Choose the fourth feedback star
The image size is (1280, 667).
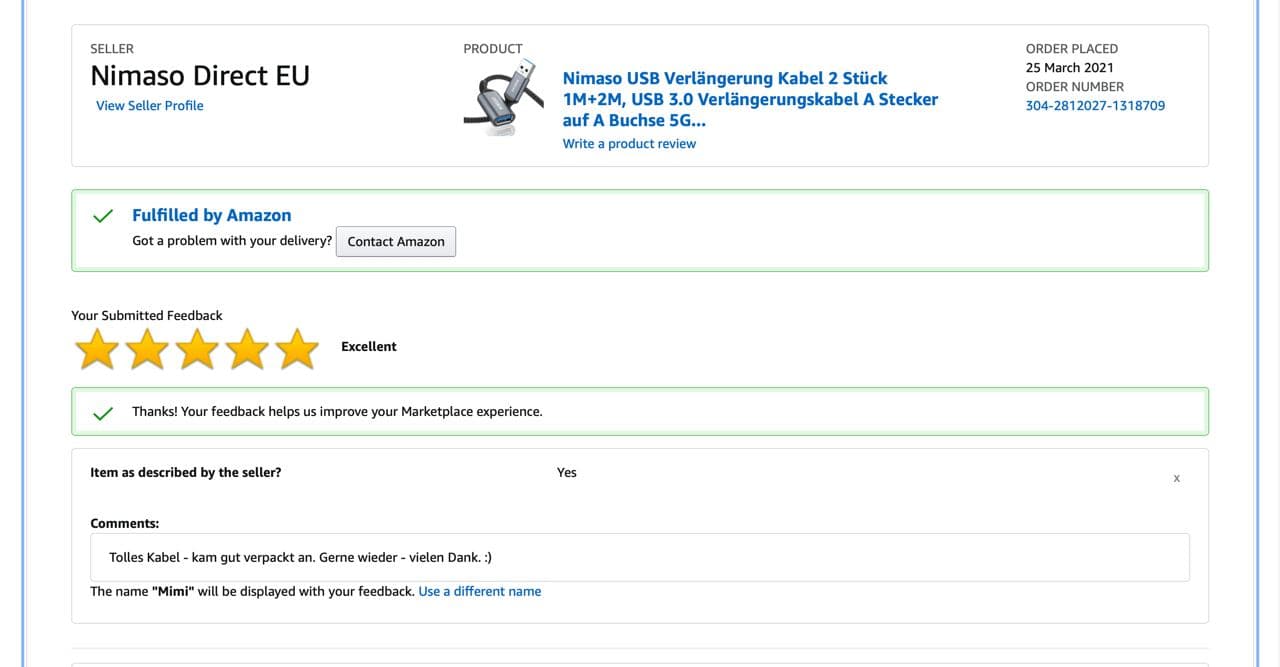(x=247, y=349)
